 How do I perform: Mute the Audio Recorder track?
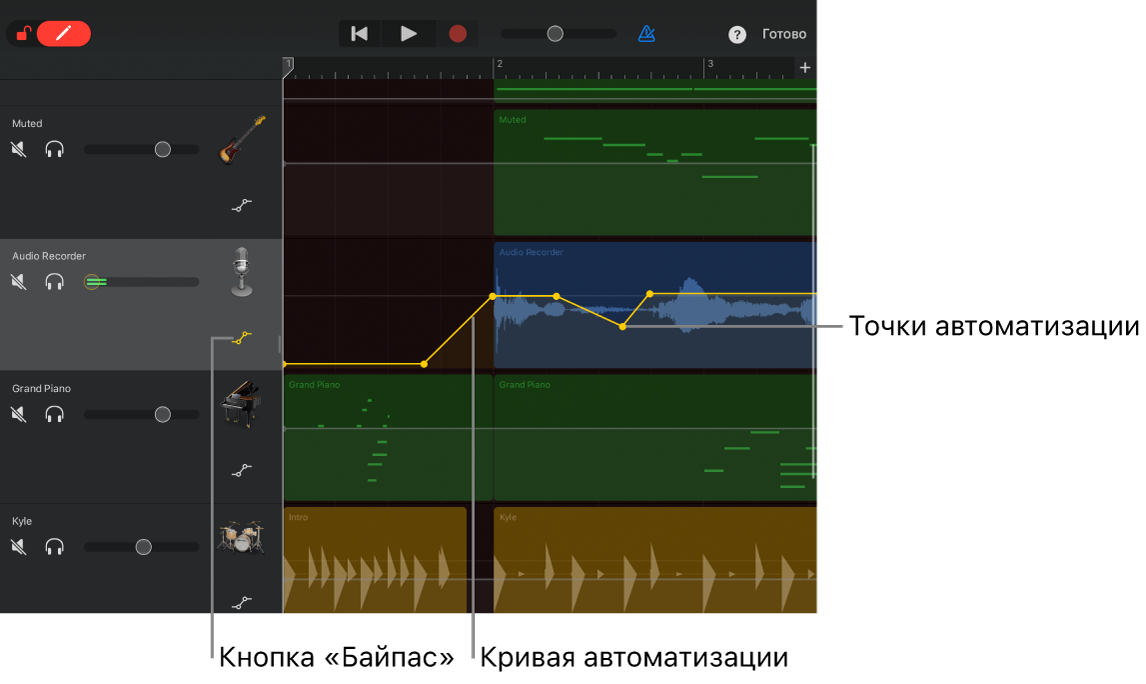click(19, 281)
